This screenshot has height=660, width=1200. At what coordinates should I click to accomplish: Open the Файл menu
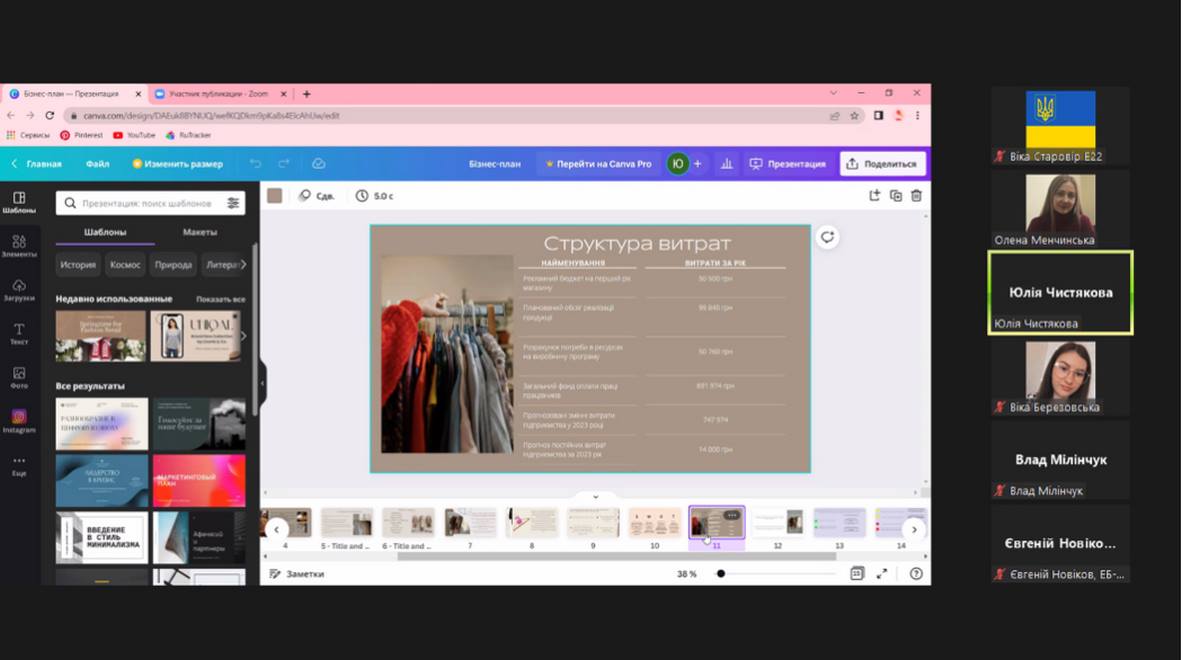click(x=97, y=164)
